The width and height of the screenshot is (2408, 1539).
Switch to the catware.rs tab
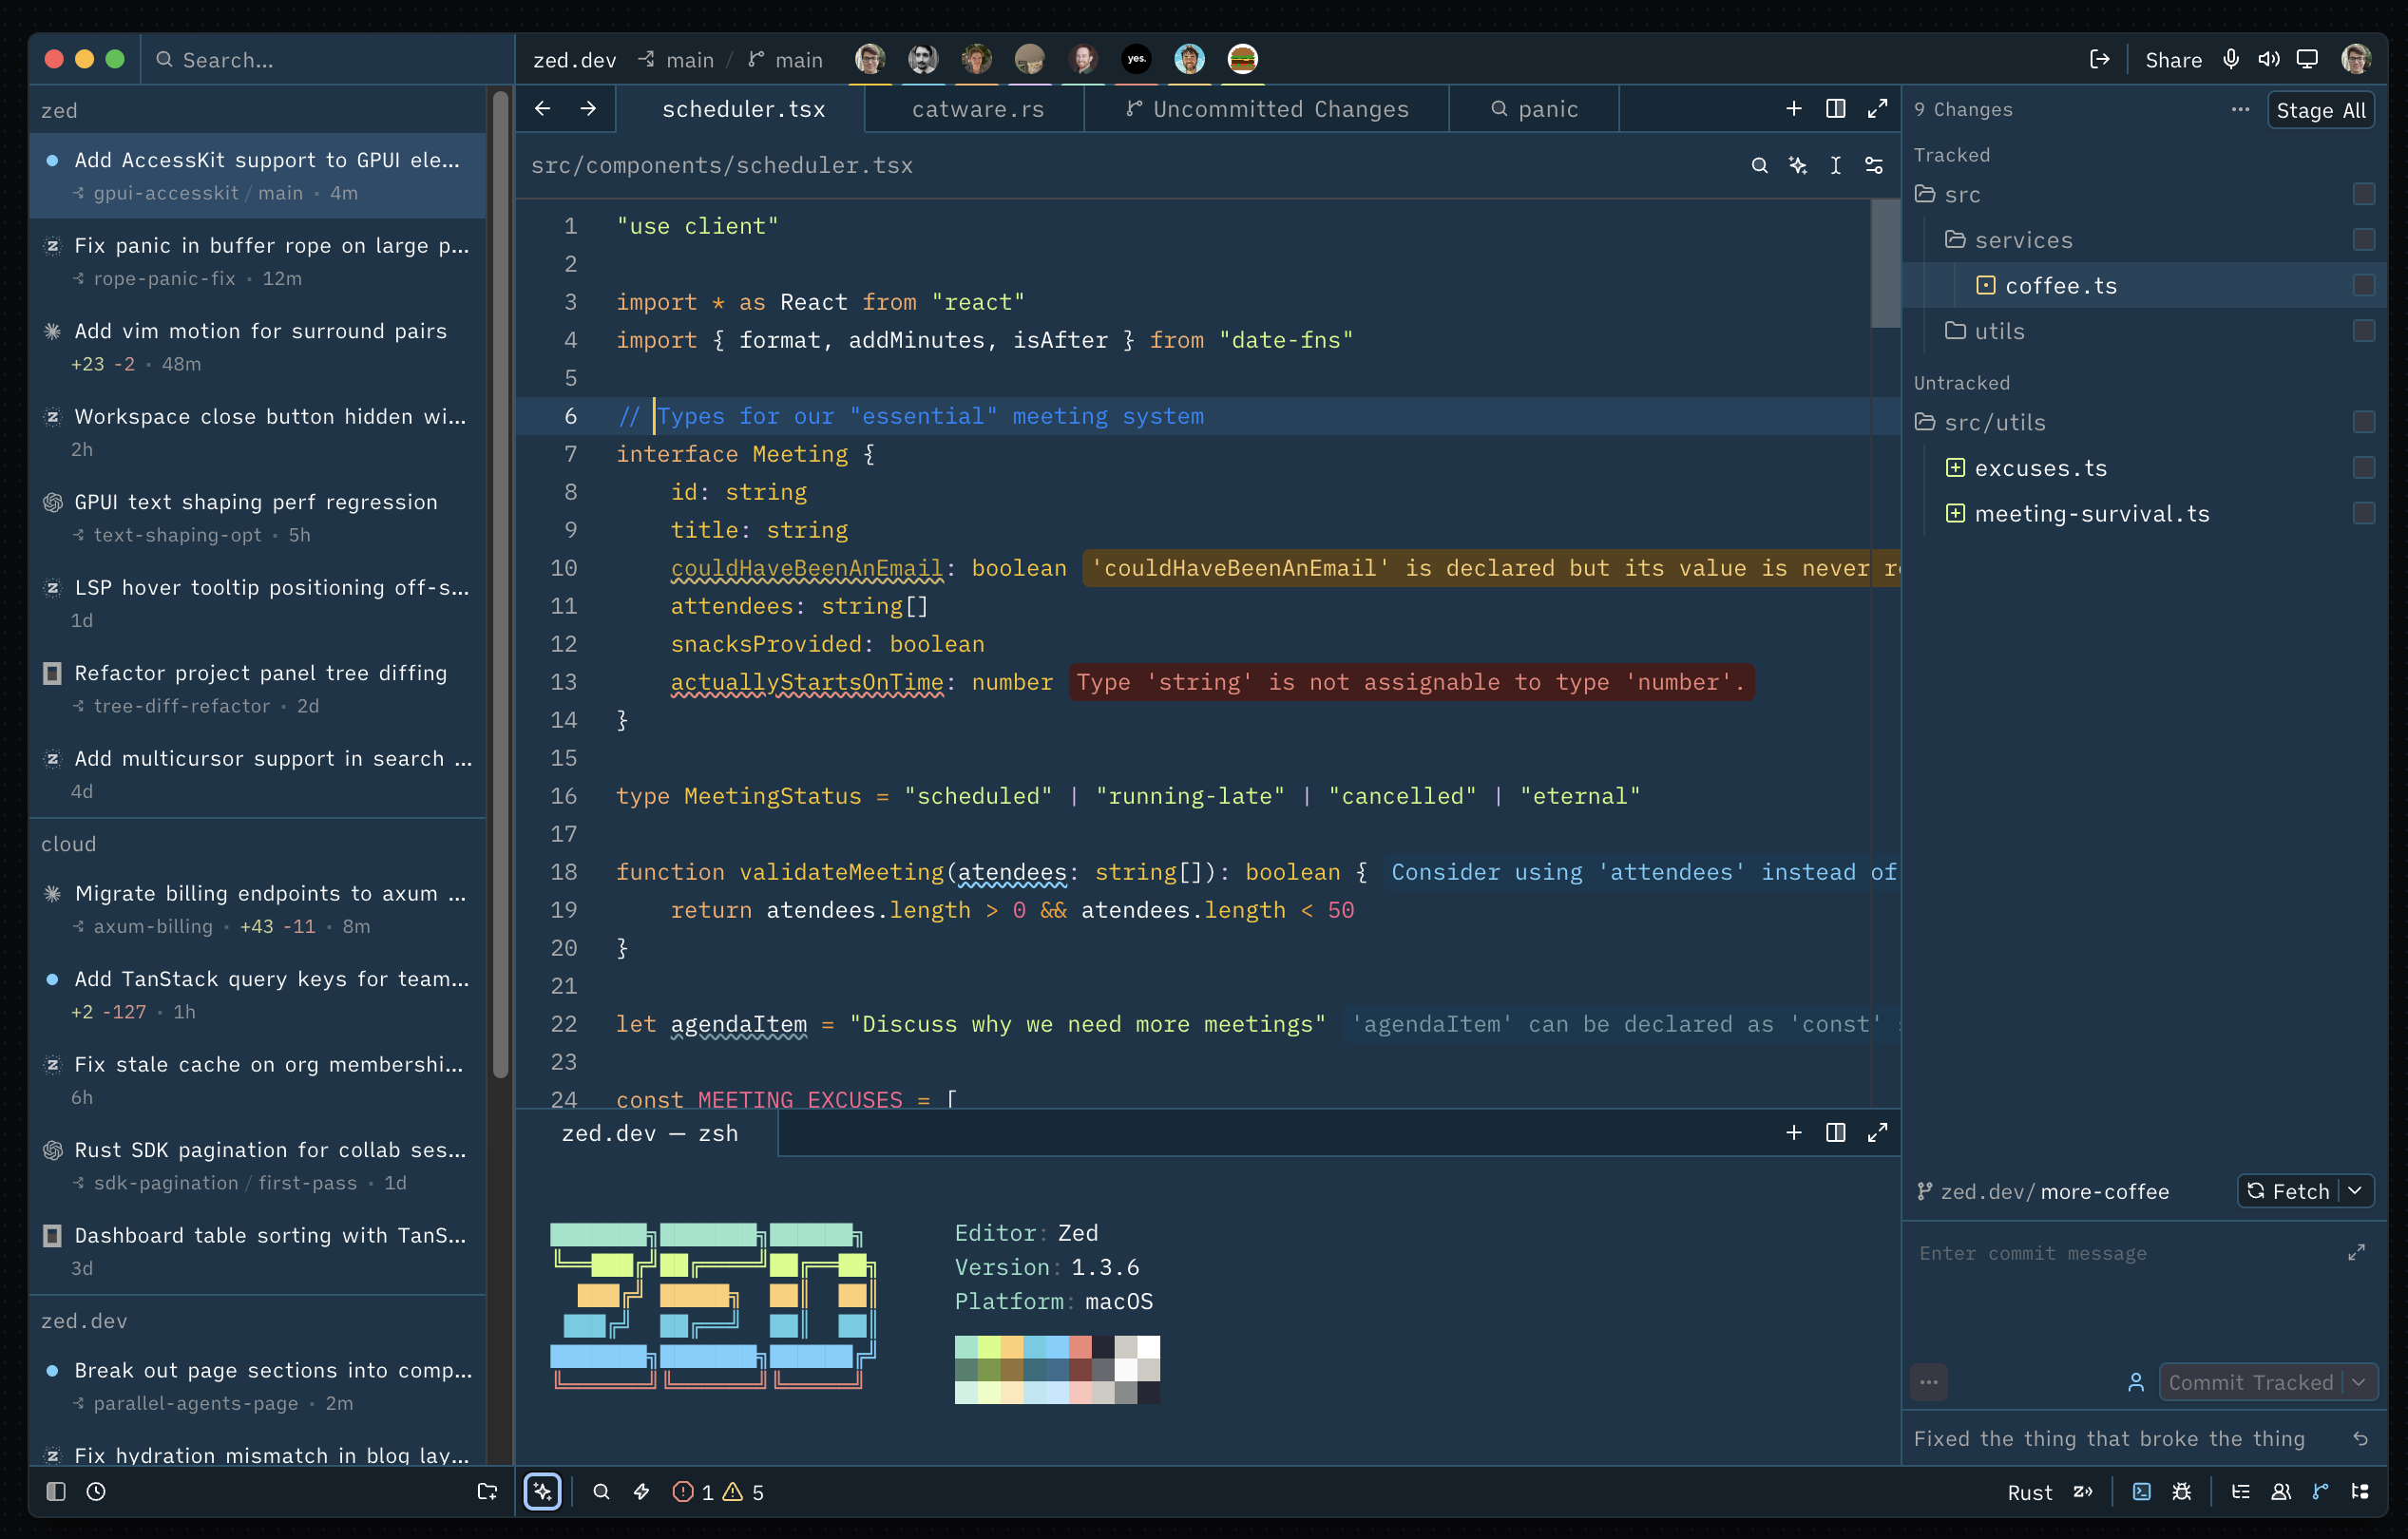pyautogui.click(x=977, y=109)
